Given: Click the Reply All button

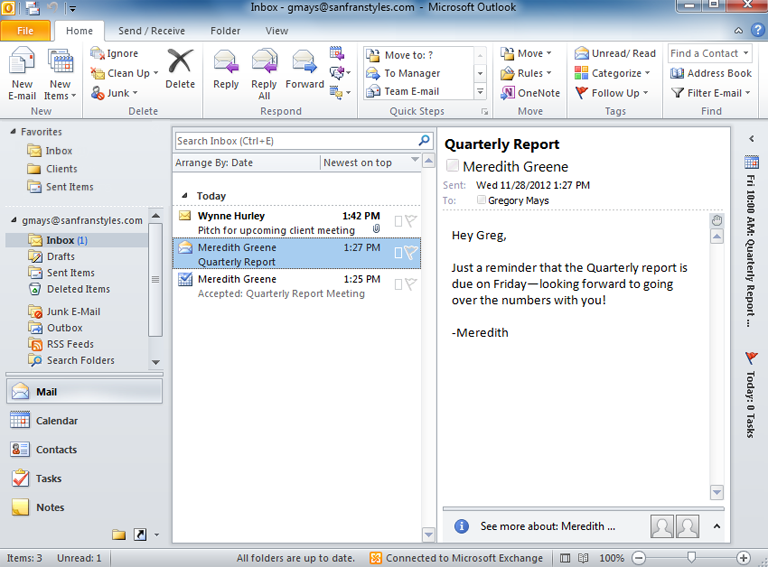Looking at the screenshot, I should pos(264,74).
